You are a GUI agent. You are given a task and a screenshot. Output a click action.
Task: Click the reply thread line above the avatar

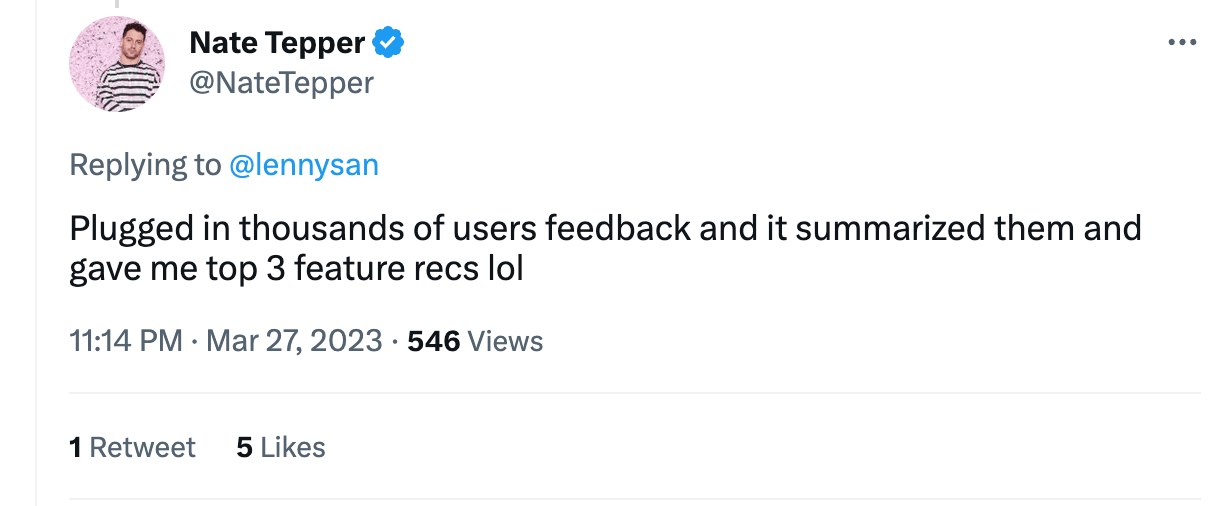coord(117,5)
